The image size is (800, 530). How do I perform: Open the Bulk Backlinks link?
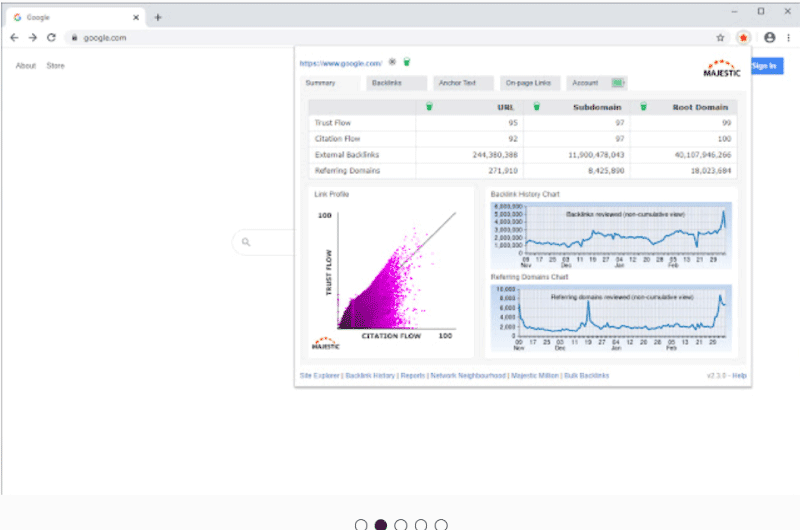tap(587, 375)
